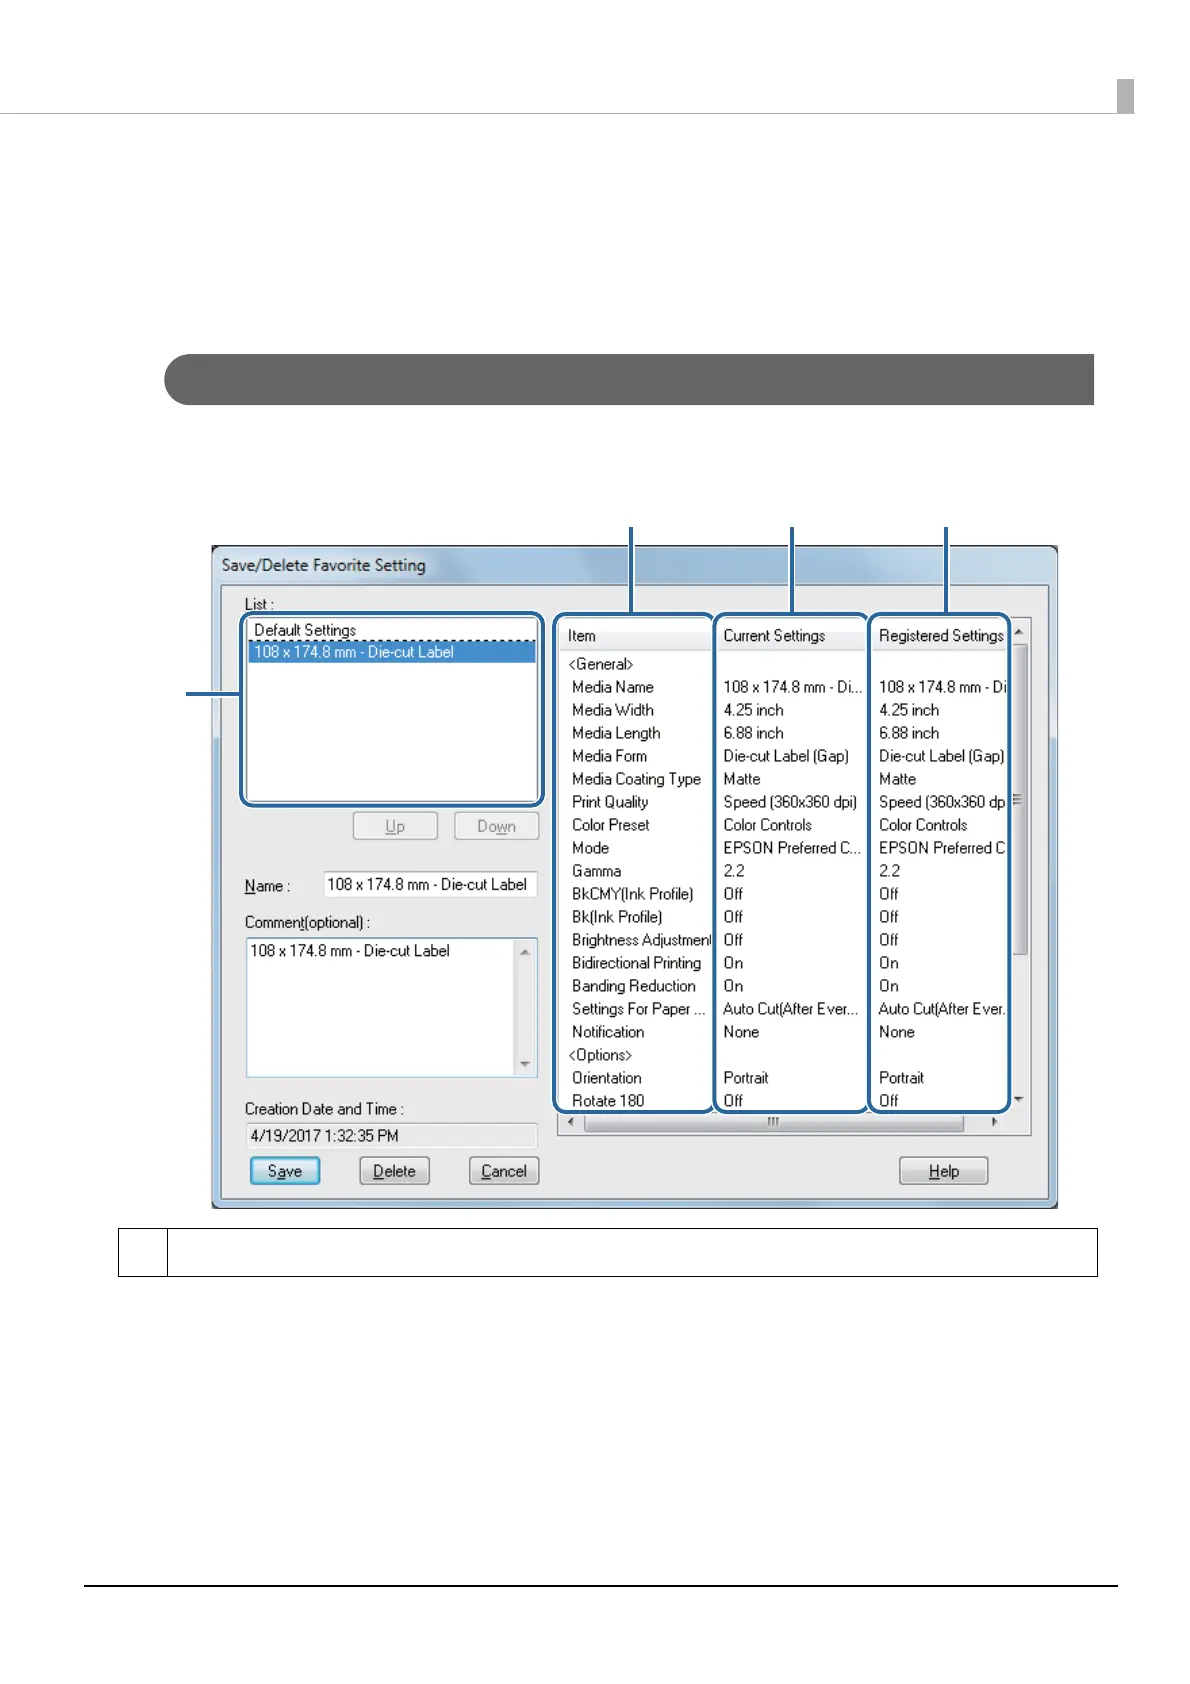Select the Media Form row
Viewport: 1190px width, 1684px height.
(x=785, y=756)
